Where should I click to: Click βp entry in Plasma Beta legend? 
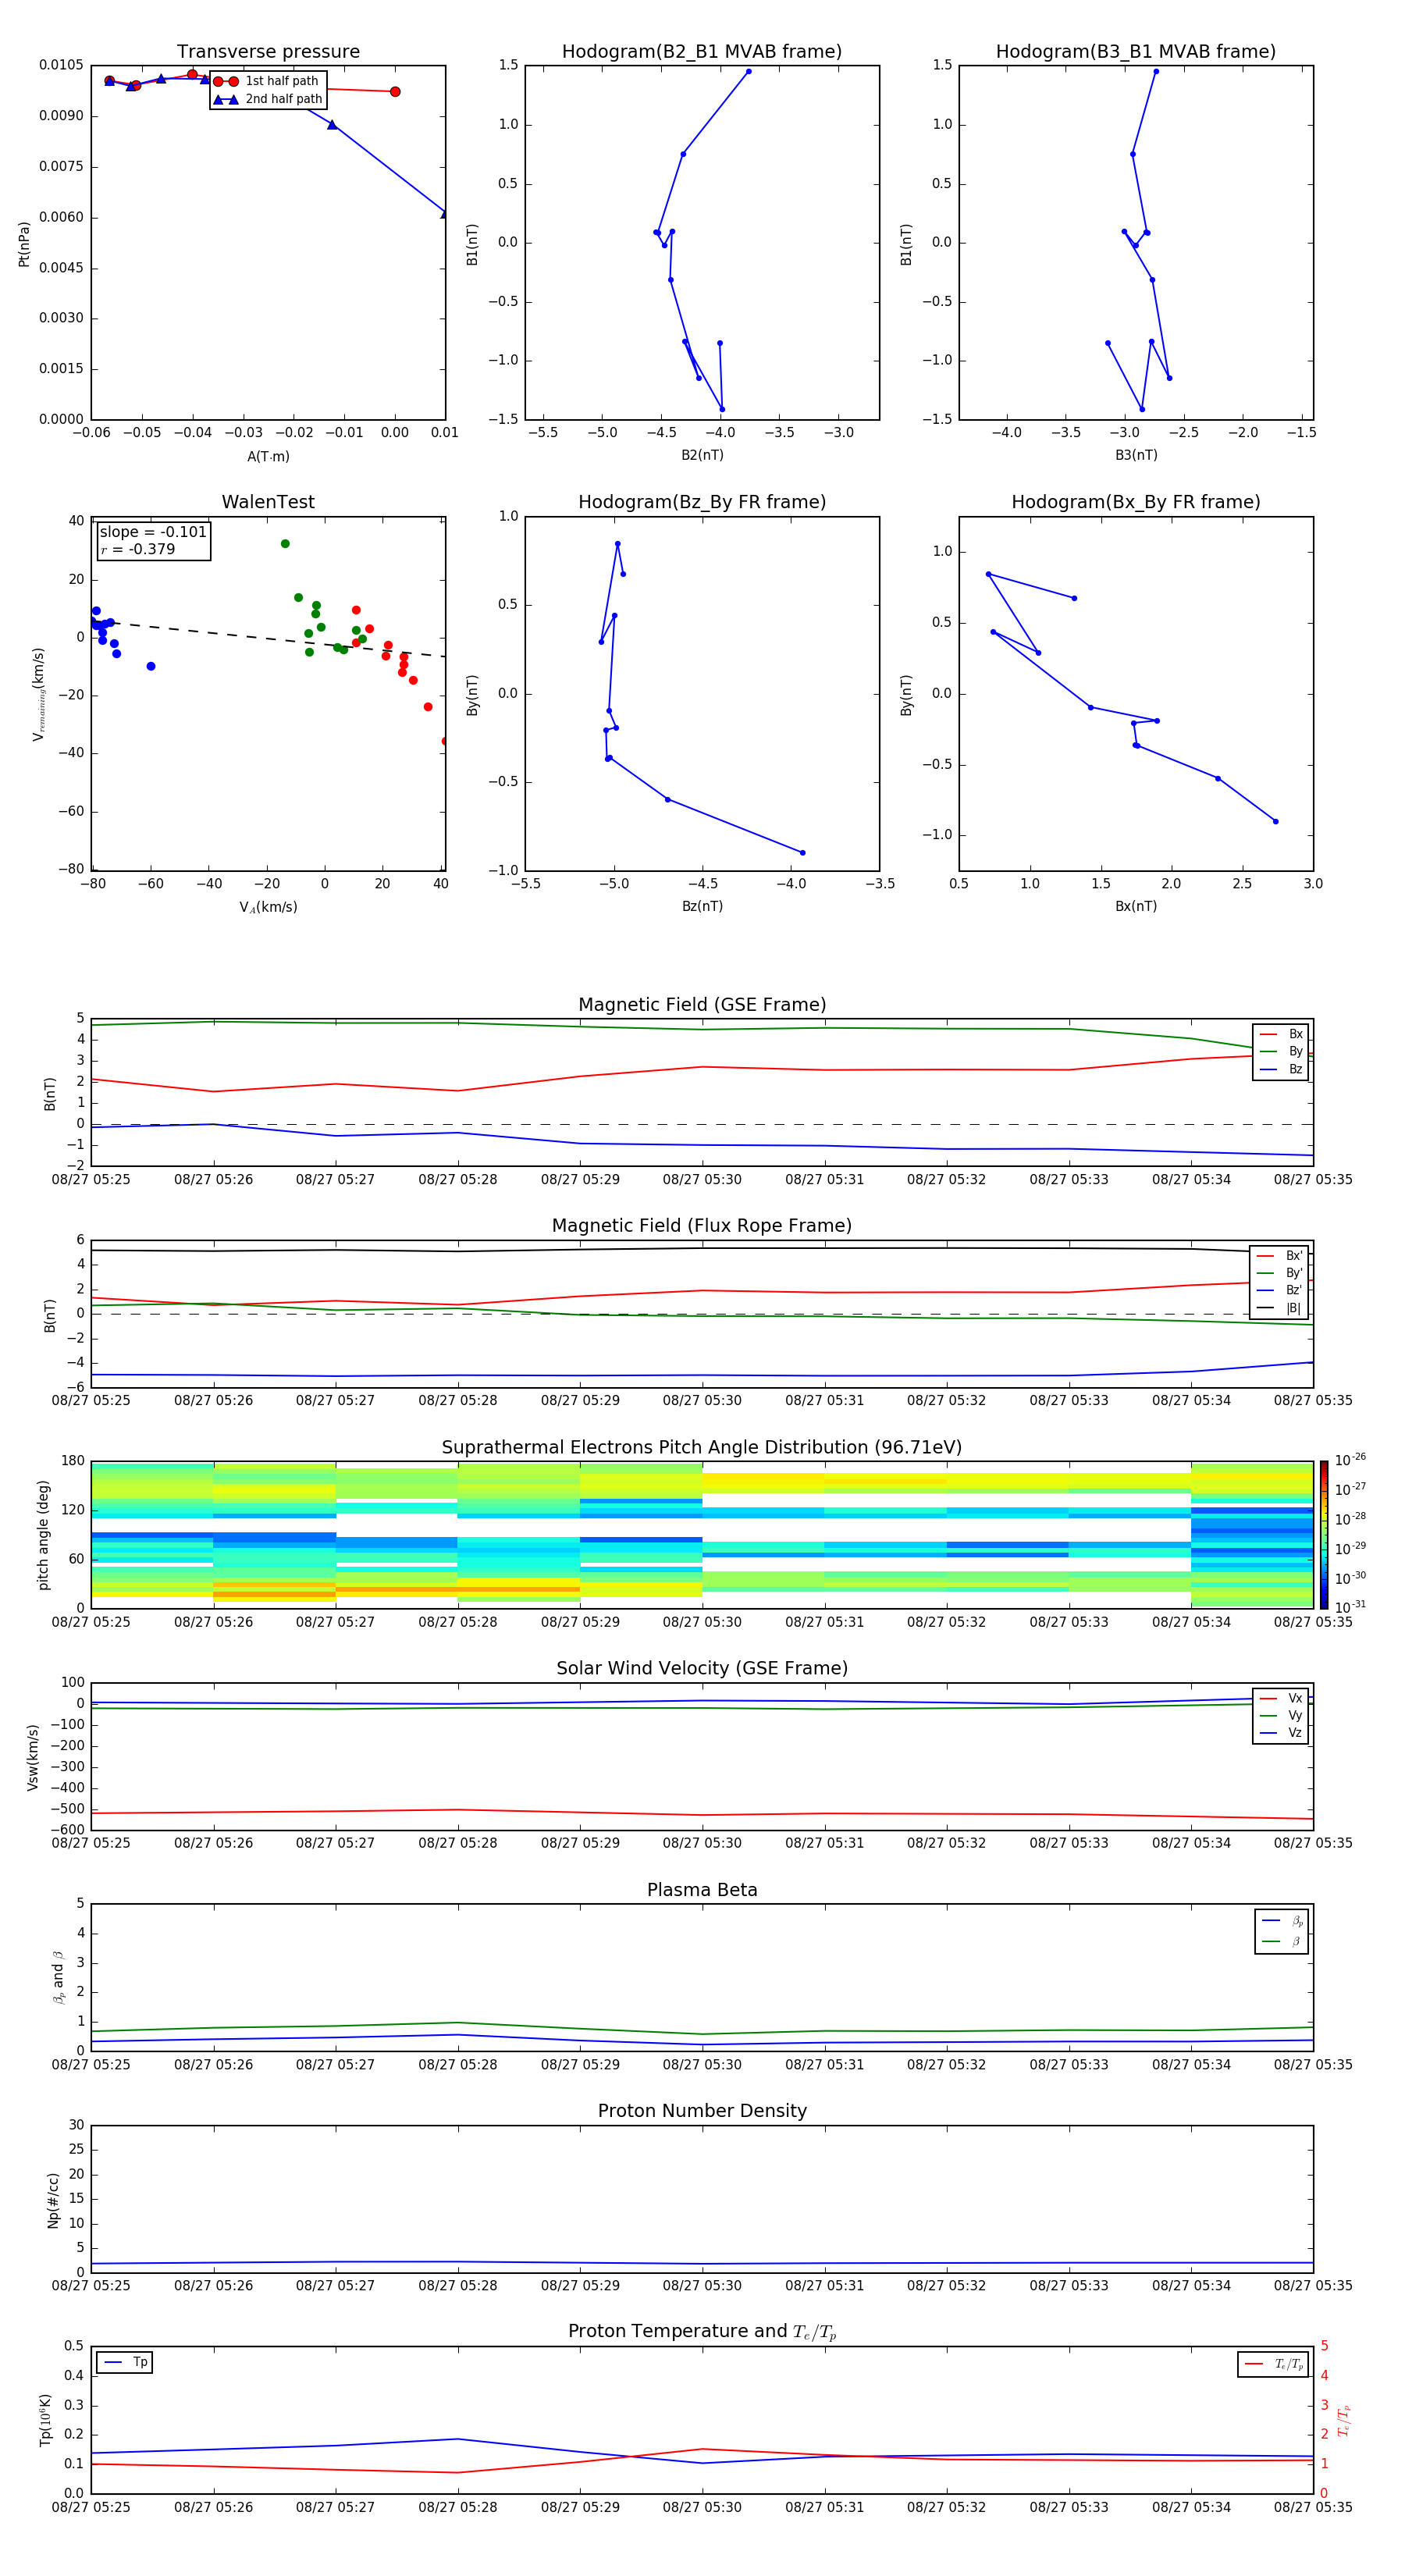(1283, 1921)
